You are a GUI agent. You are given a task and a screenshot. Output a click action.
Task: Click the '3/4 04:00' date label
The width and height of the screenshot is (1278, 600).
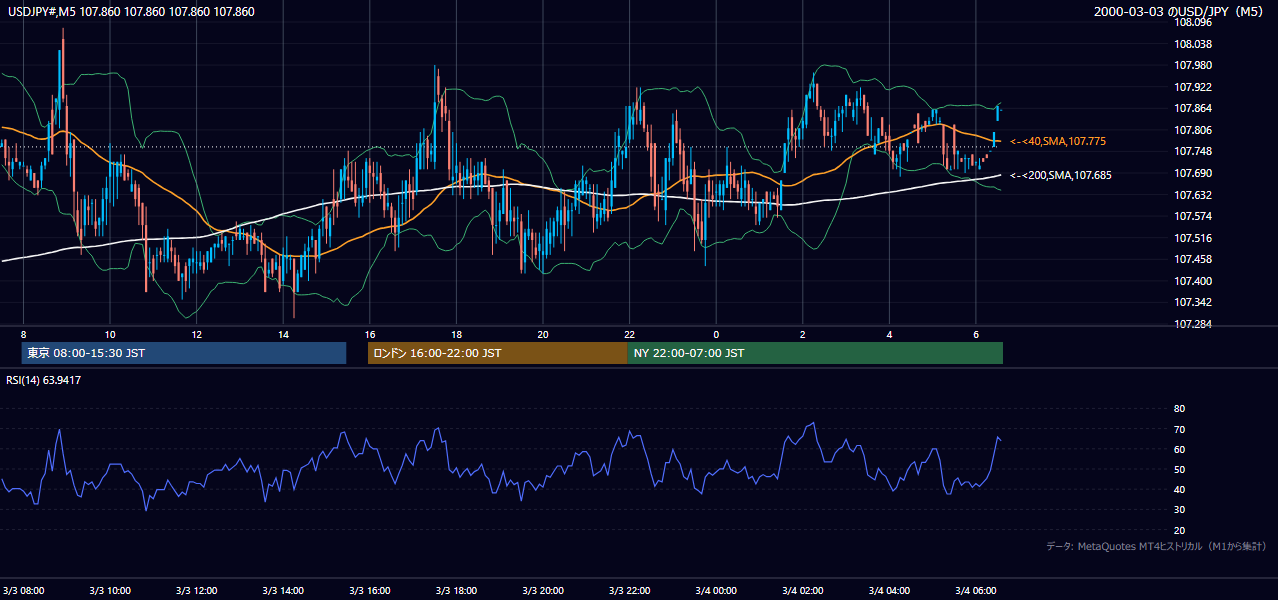pos(889,590)
